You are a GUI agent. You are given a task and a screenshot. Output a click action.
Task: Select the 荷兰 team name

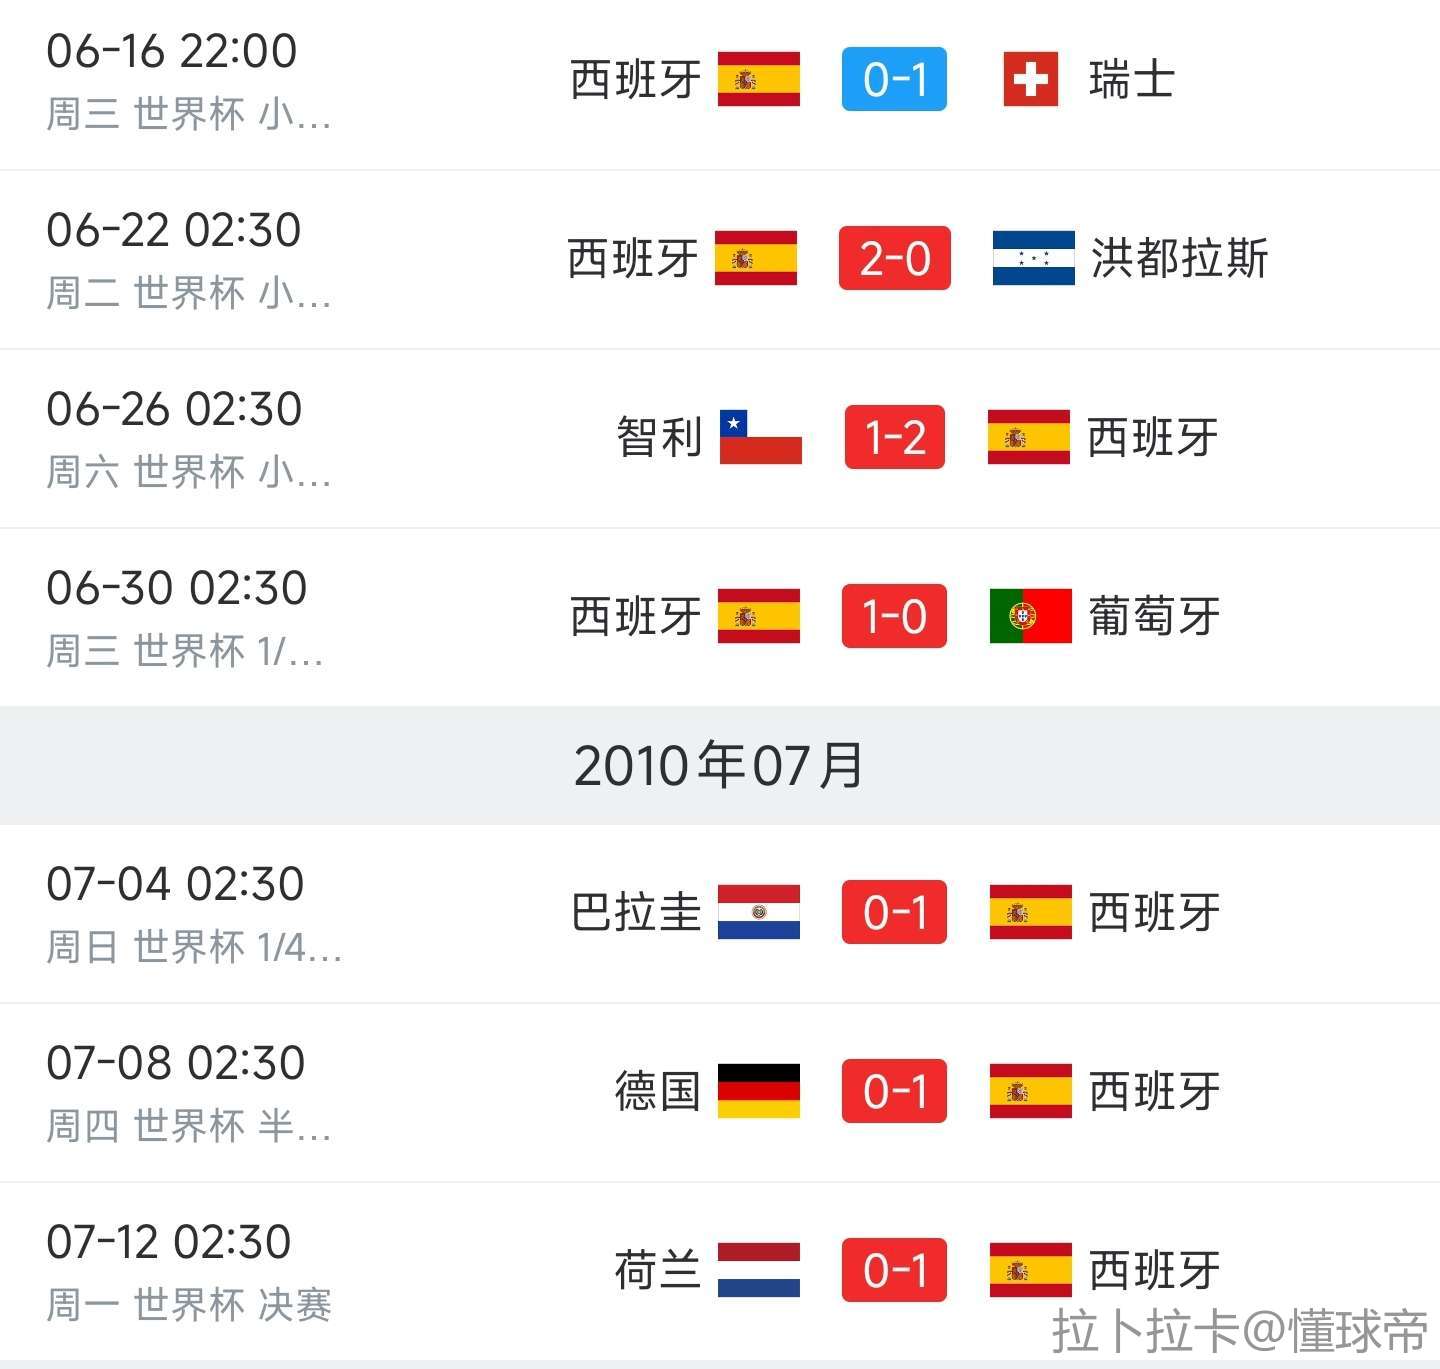point(656,1270)
